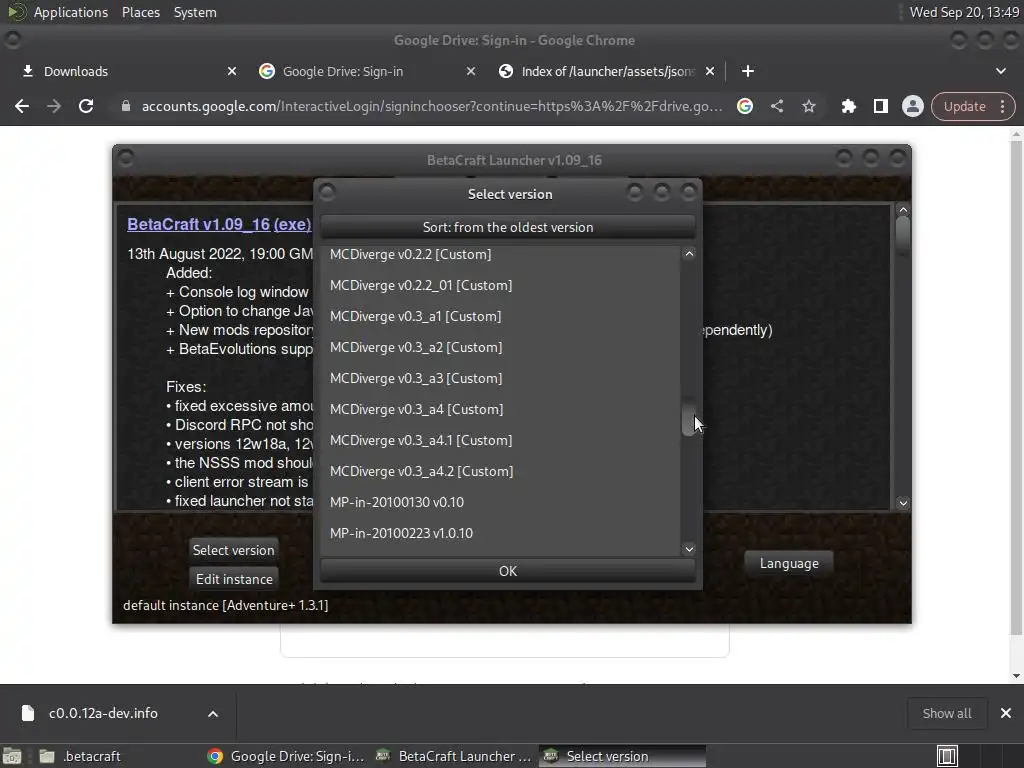The width and height of the screenshot is (1024, 768).
Task: Click the Select version button in the launcher
Action: coord(233,550)
